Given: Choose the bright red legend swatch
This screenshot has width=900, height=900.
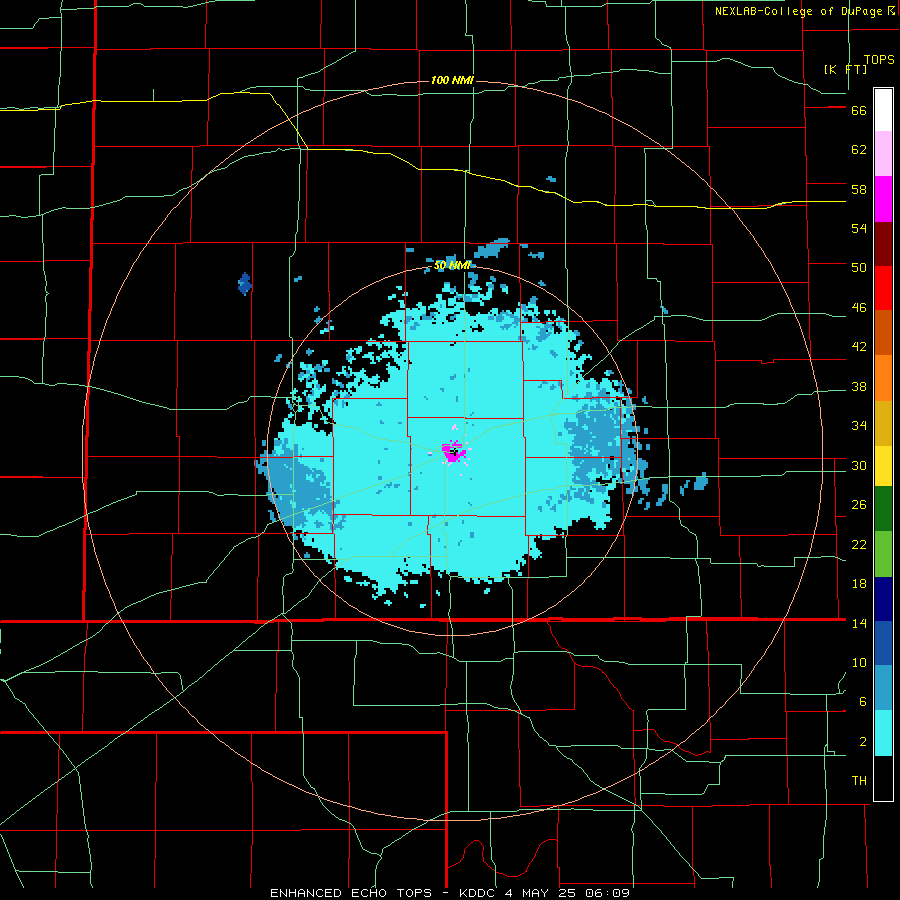Looking at the screenshot, I should coord(883,288).
